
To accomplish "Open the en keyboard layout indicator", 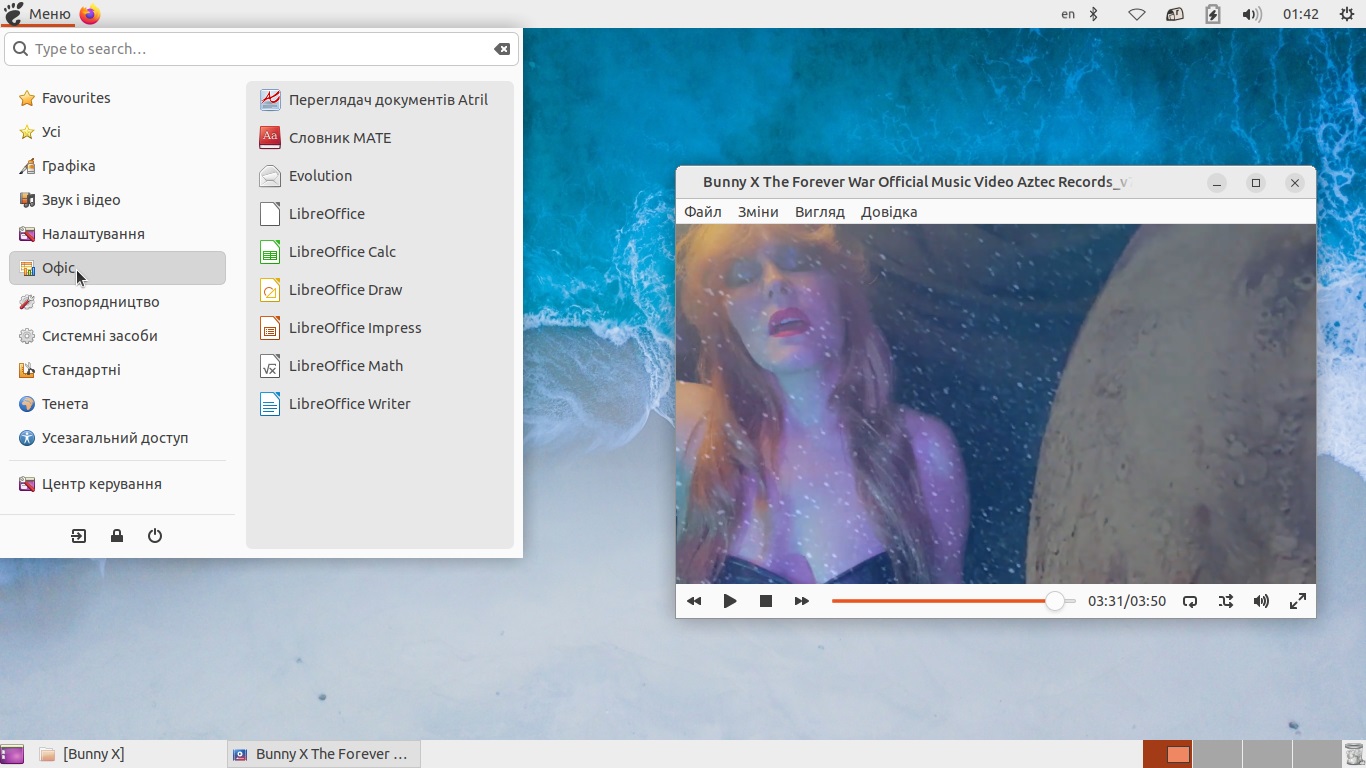I will 1068,14.
